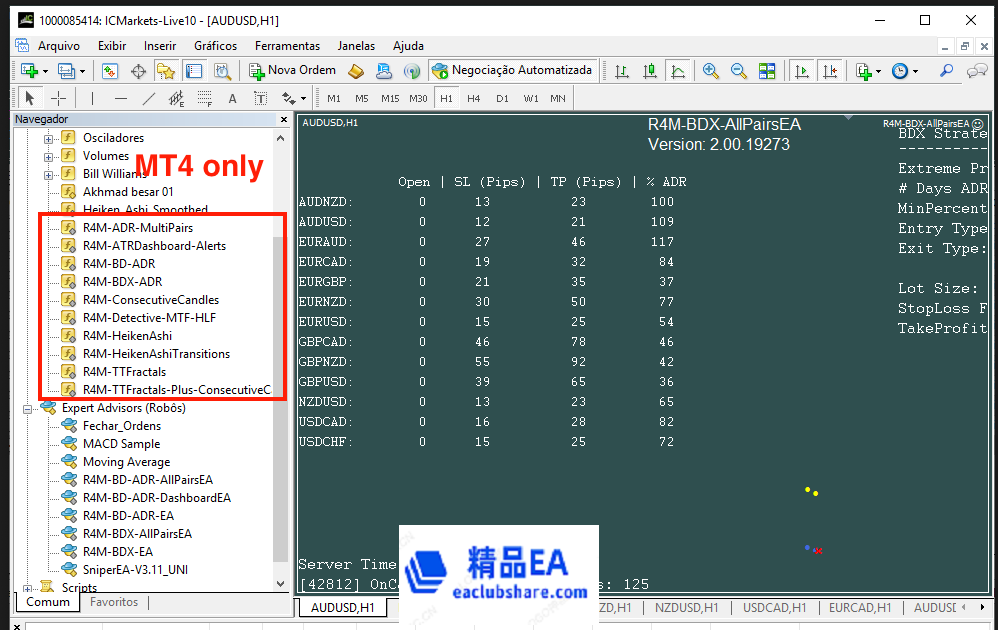Click the Navigator vertical scrollbar thumb
Image resolution: width=998 pixels, height=630 pixels.
(280, 399)
